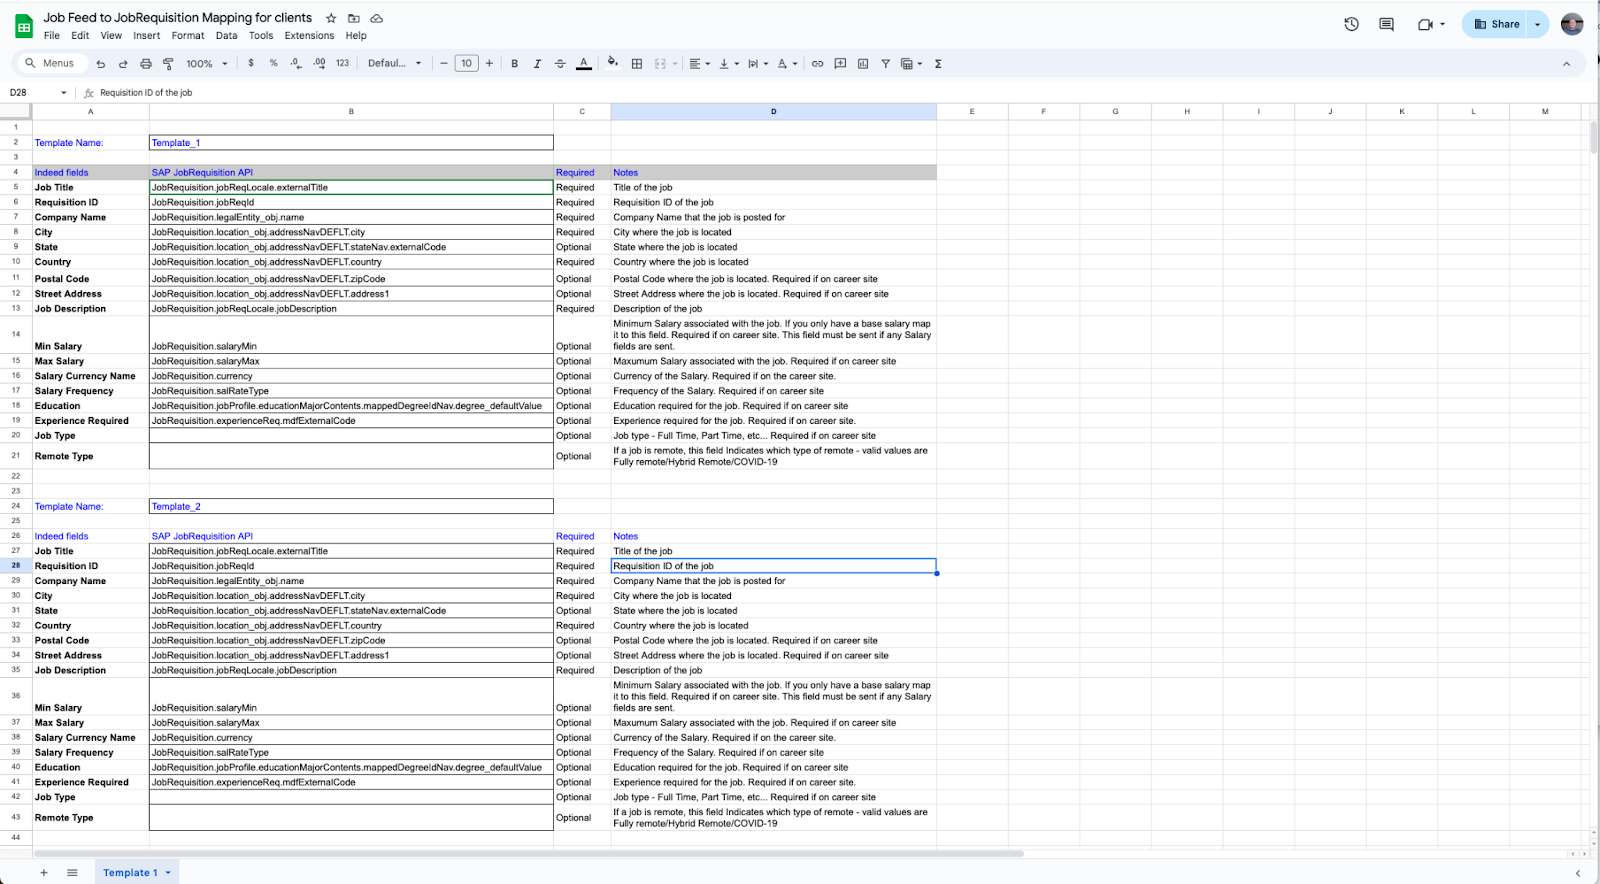Open the Borders tool
The height and width of the screenshot is (884, 1600).
pos(637,64)
